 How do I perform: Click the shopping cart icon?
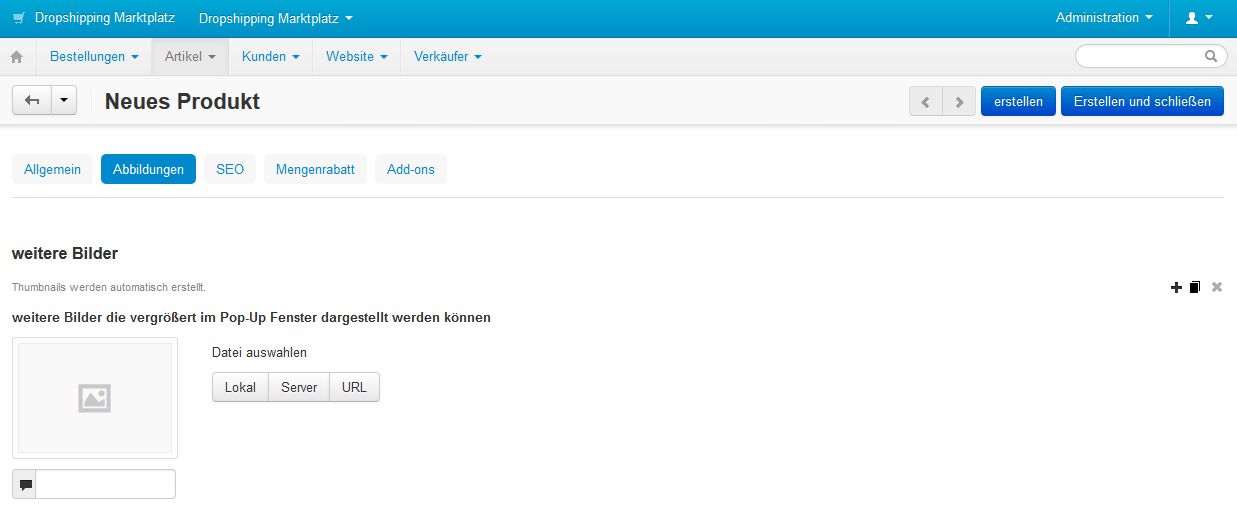pos(18,18)
